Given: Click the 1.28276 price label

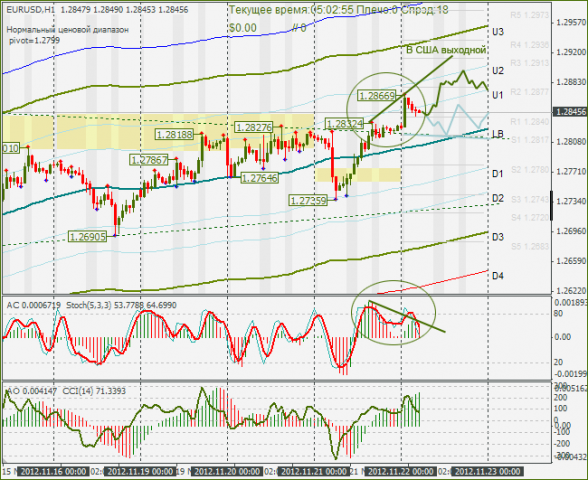Looking at the screenshot, I should [254, 127].
